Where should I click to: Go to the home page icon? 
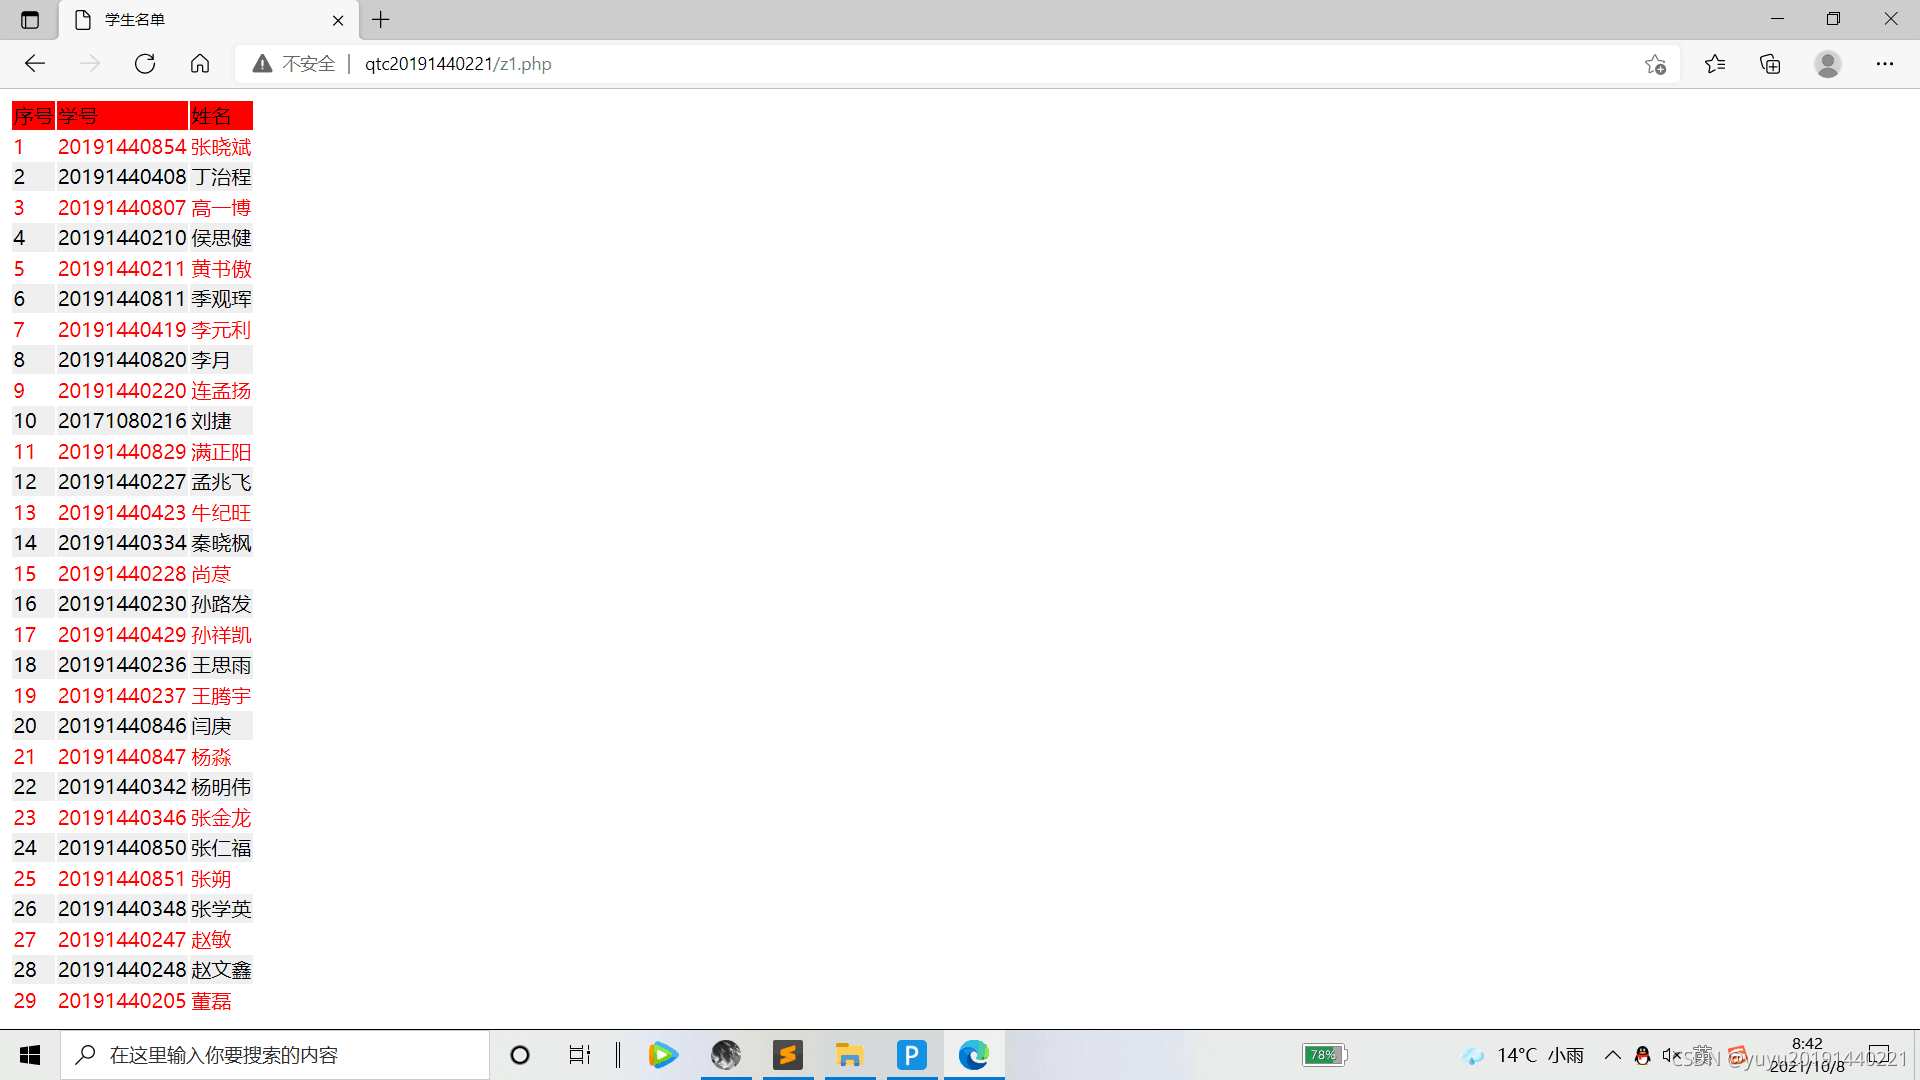(200, 64)
